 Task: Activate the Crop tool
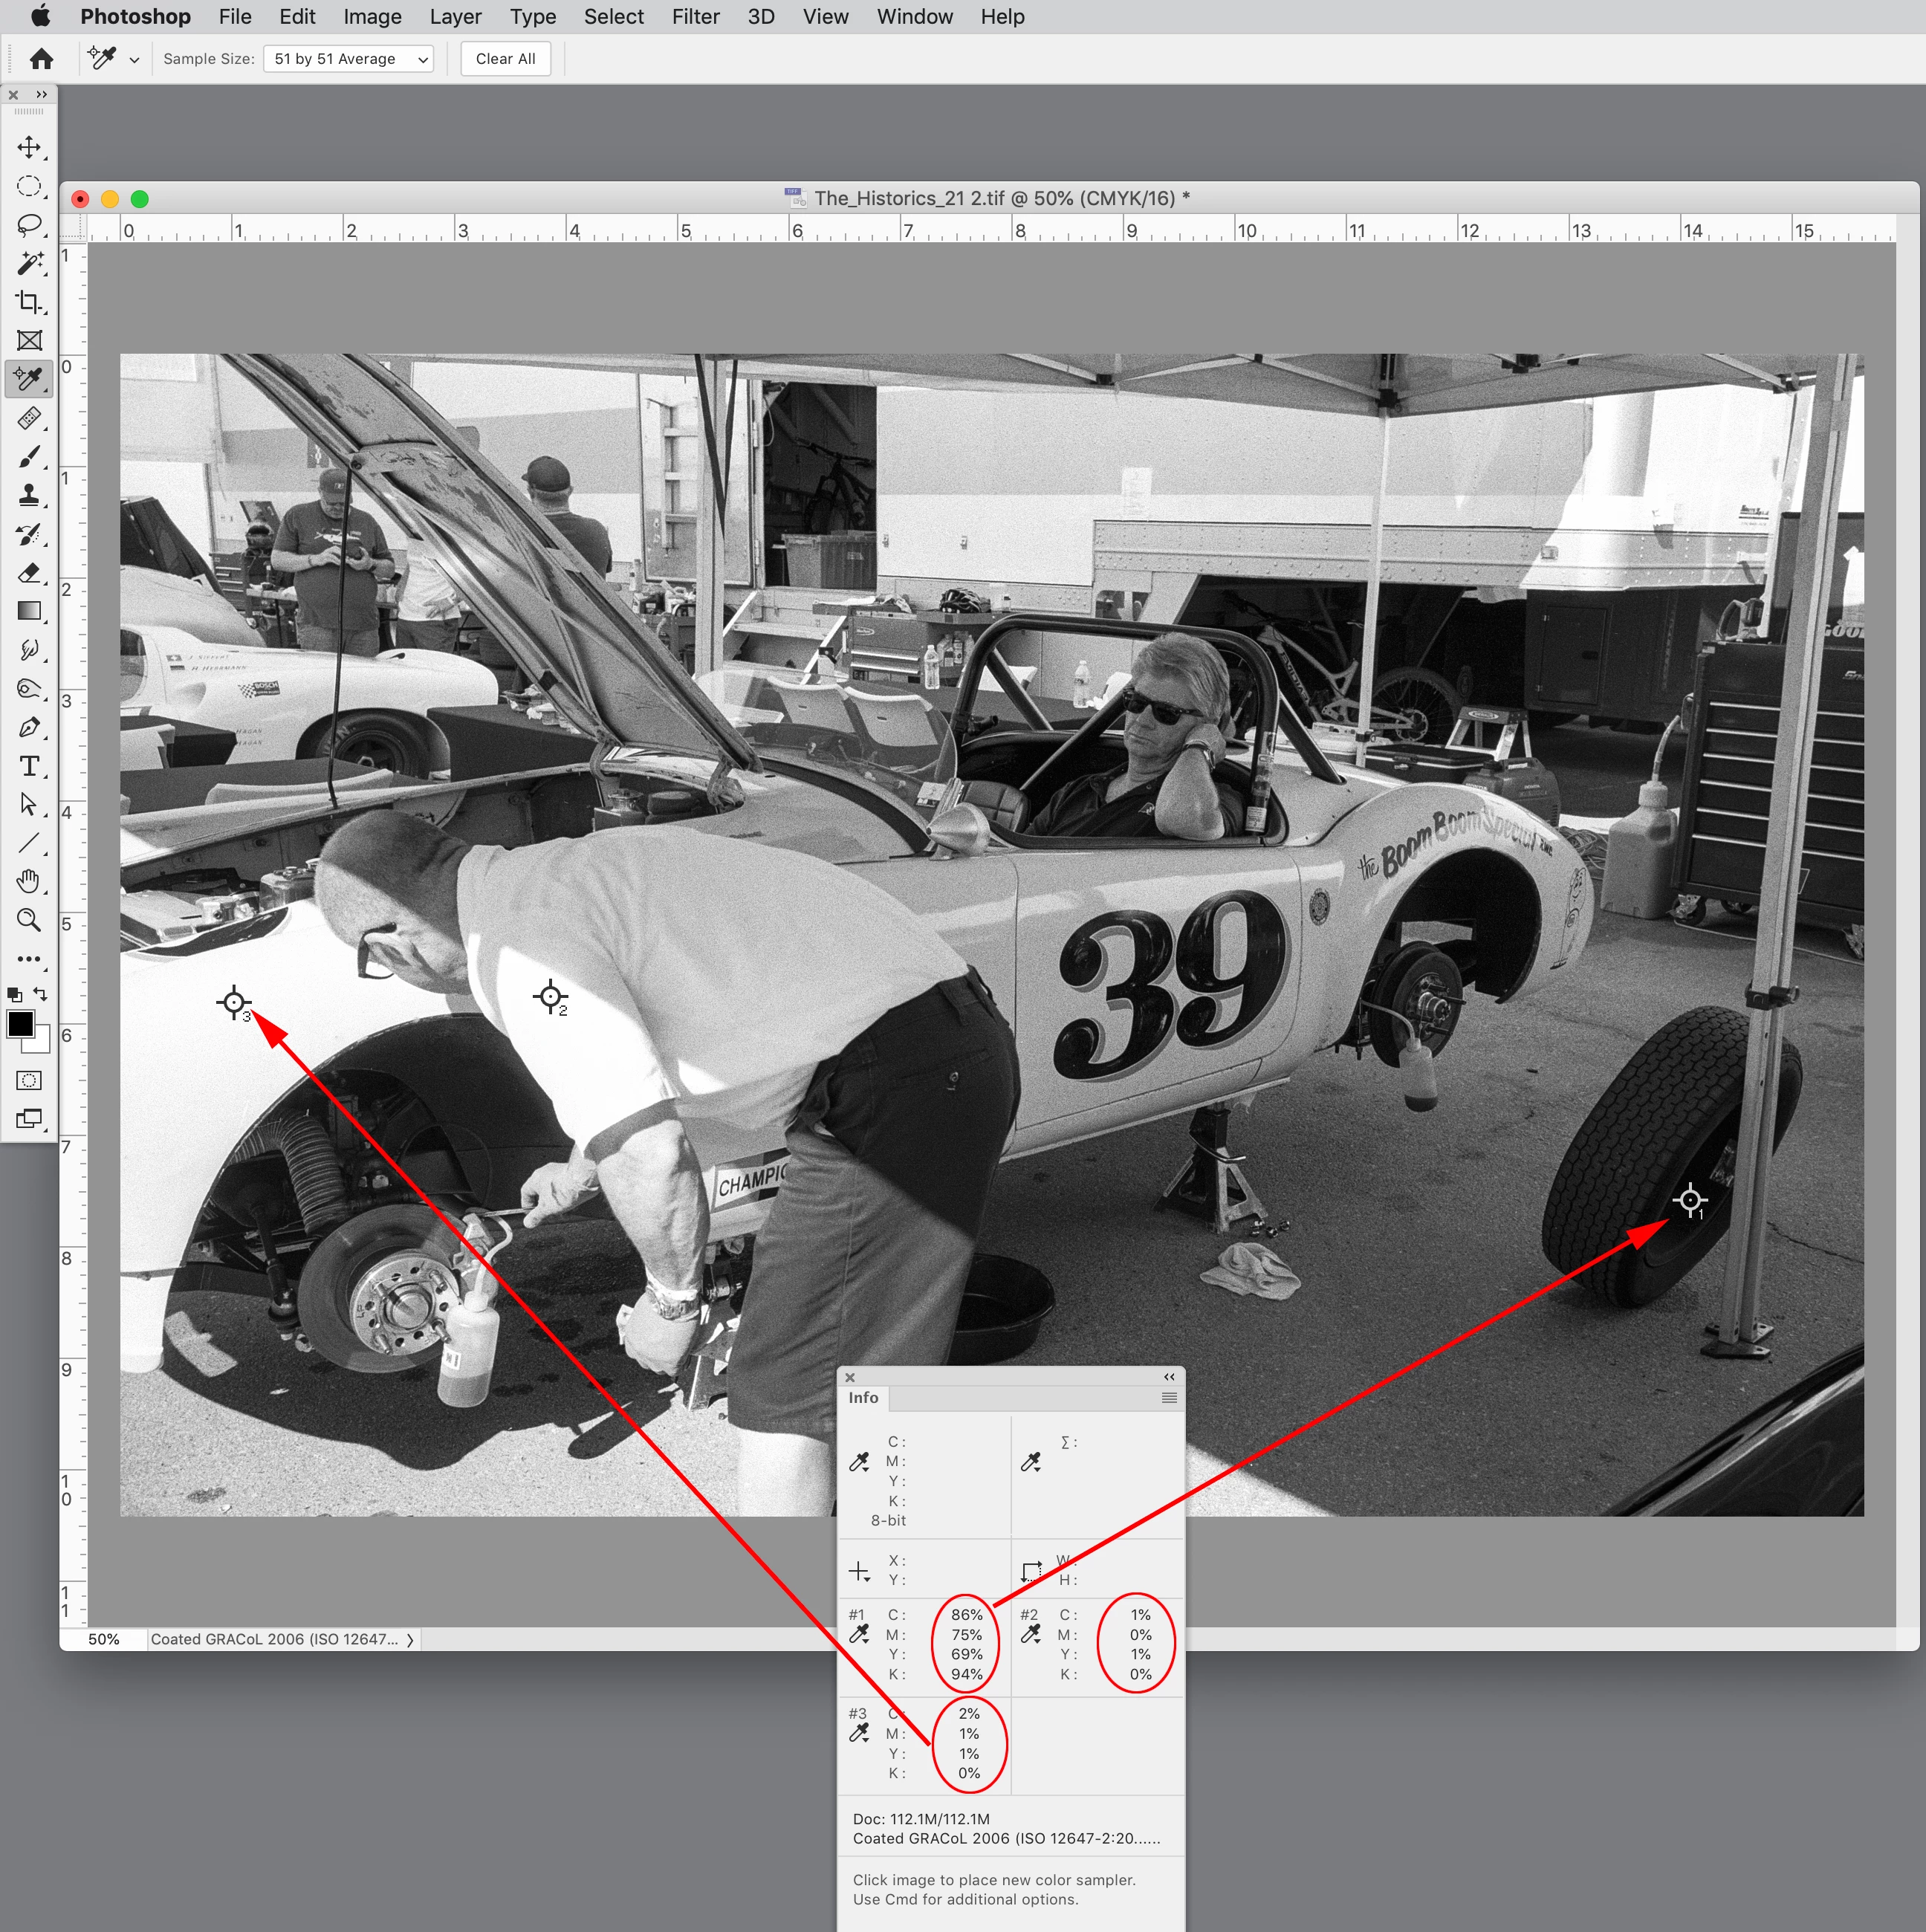coord(29,302)
